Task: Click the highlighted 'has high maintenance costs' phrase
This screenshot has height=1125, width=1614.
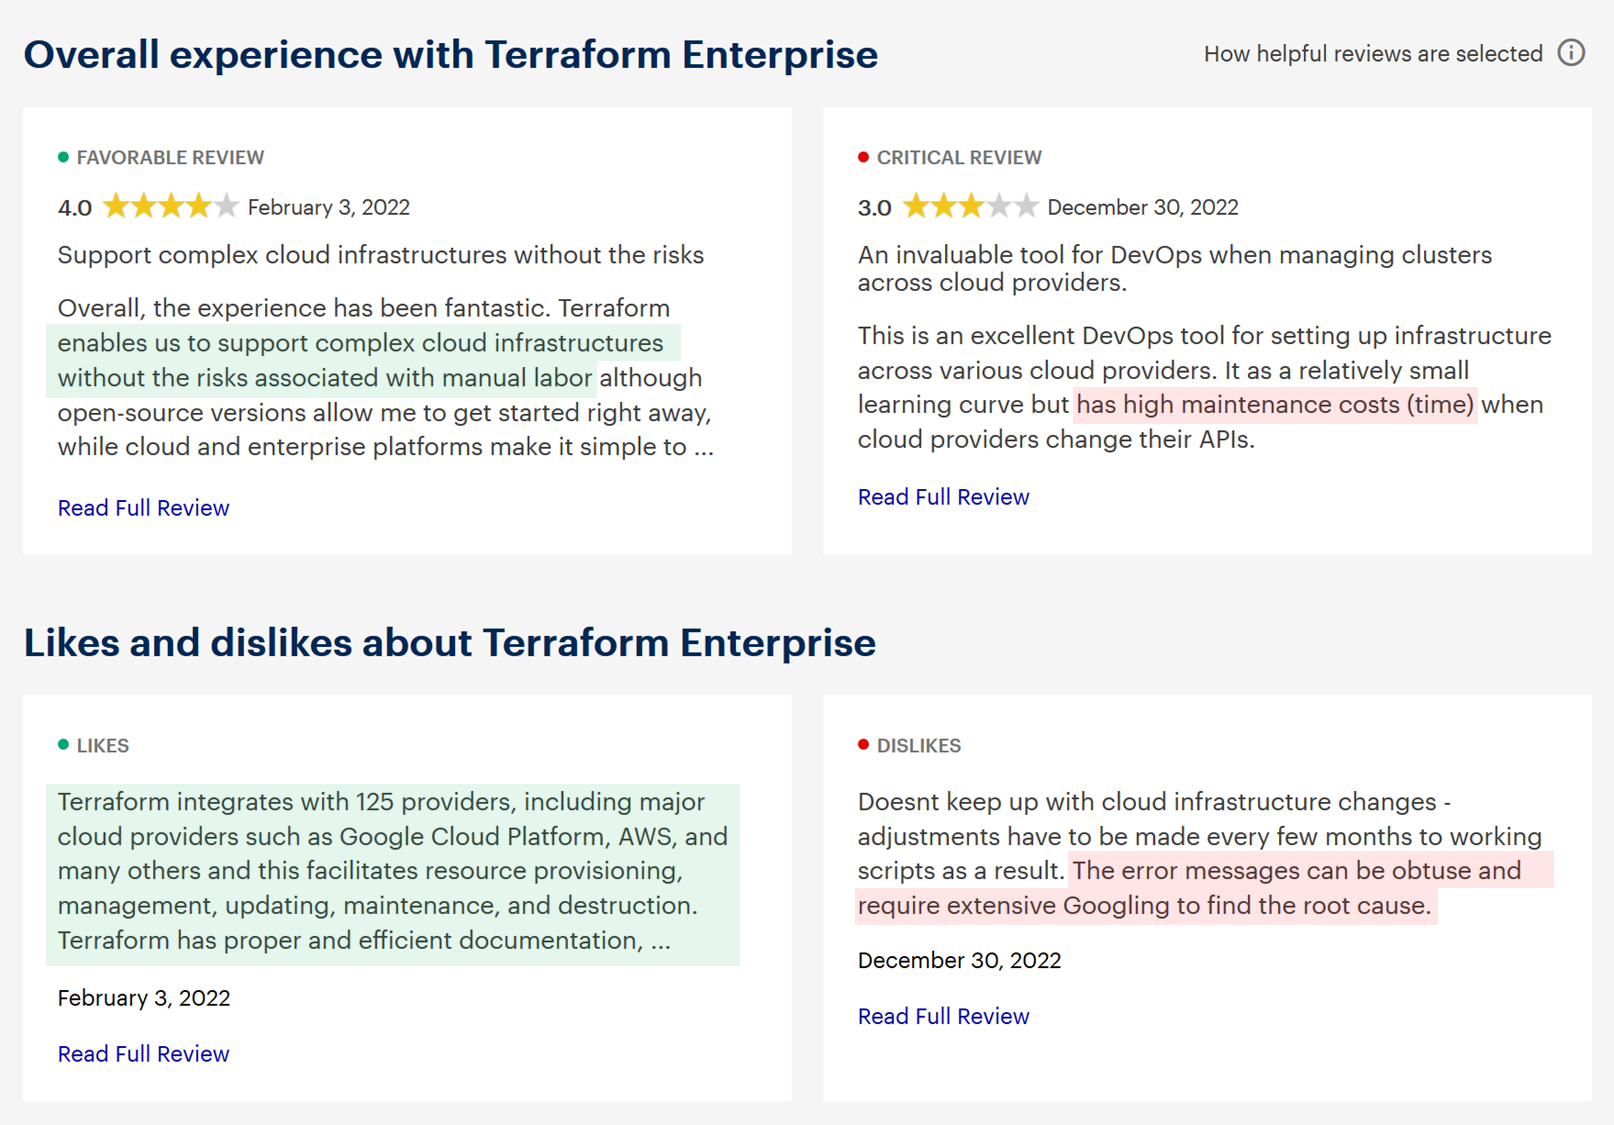Action: 1274,405
